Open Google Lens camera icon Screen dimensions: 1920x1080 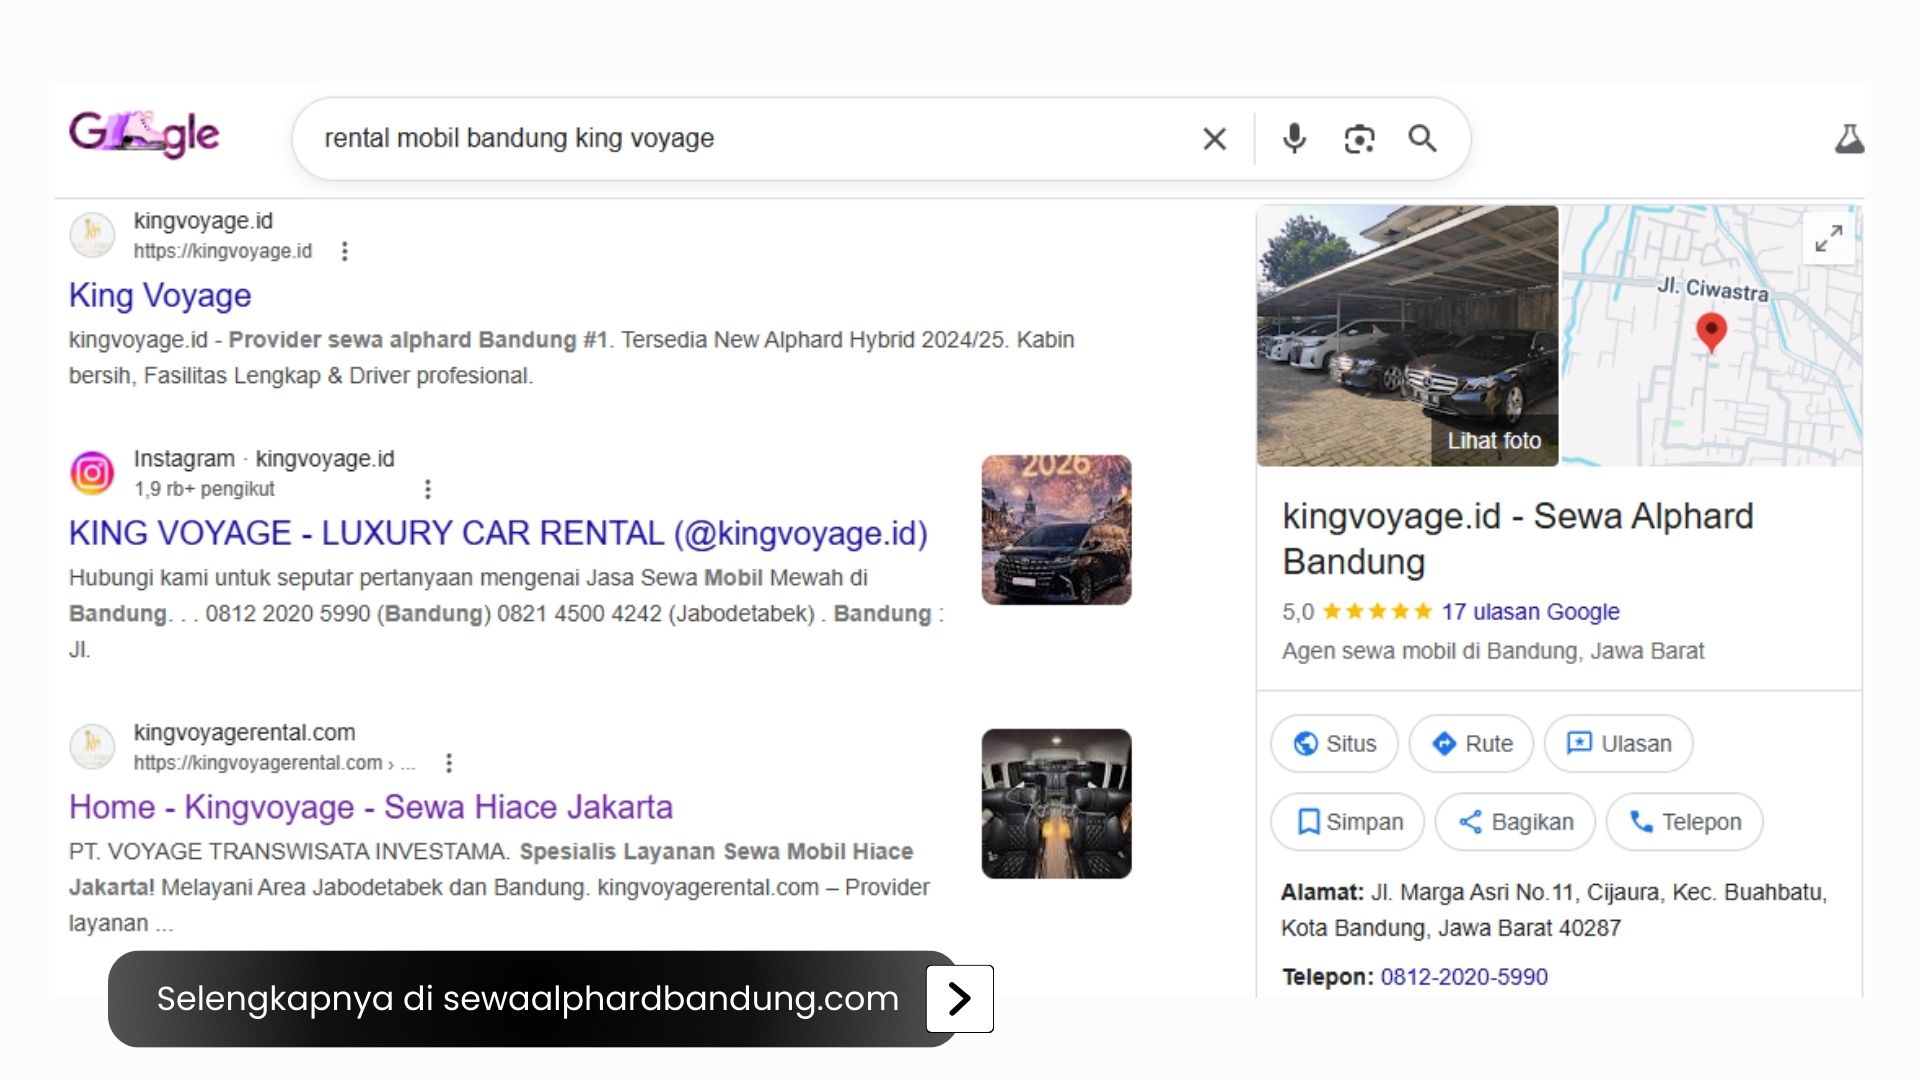click(x=1358, y=139)
